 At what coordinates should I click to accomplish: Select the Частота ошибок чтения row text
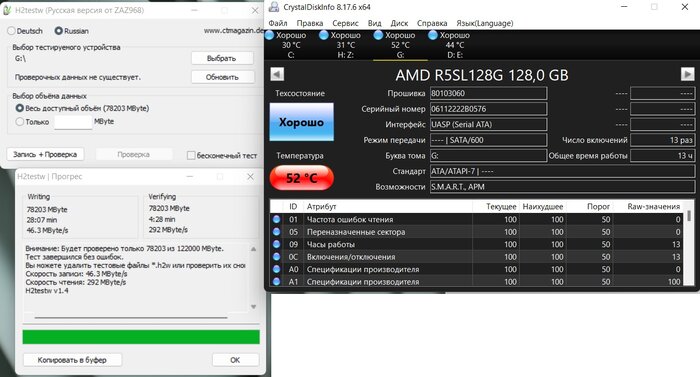pos(350,219)
